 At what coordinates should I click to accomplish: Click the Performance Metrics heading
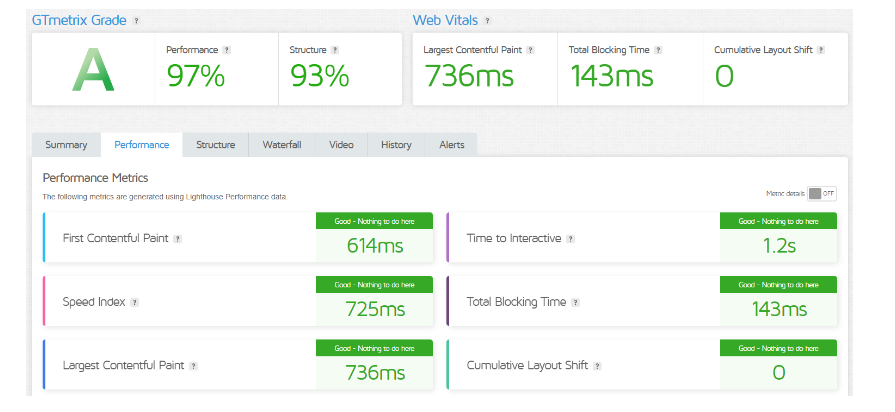(x=95, y=178)
